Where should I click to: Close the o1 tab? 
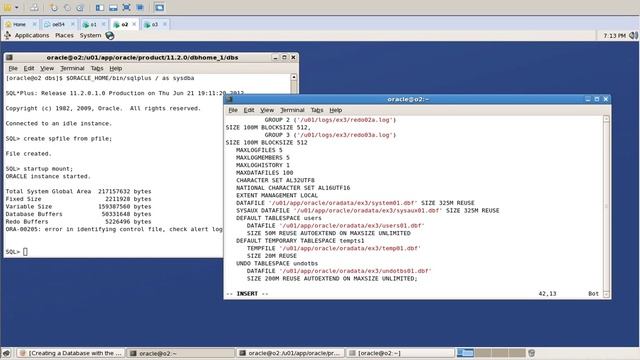pyautogui.click(x=103, y=24)
